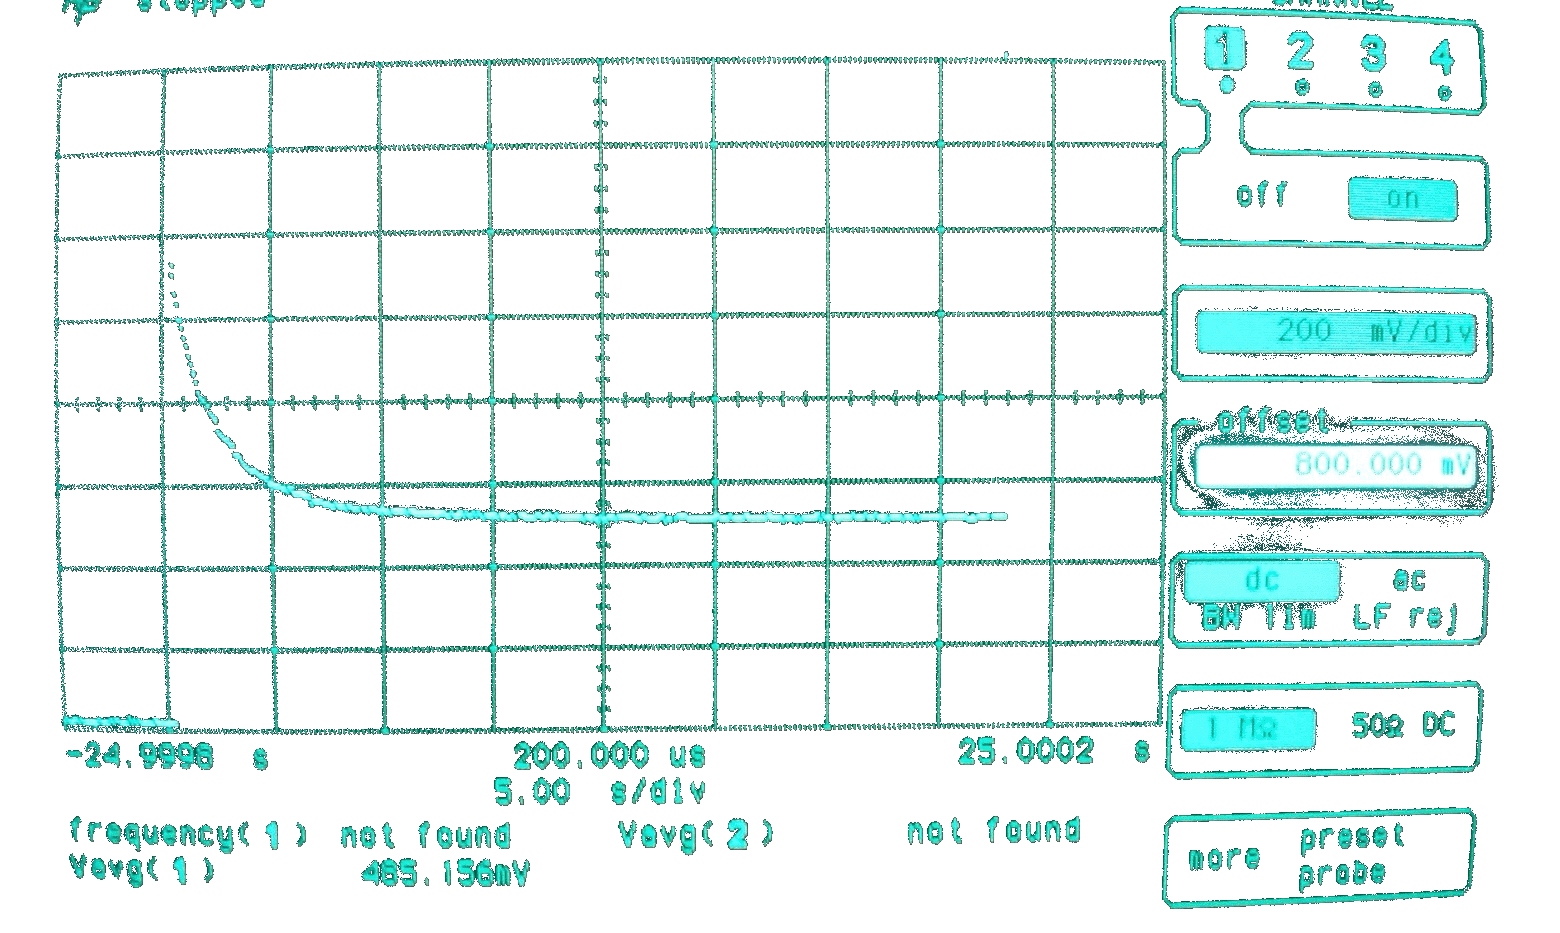Click the 485.156mV Vavg value
Screen dimensions: 1560x933
pos(445,873)
